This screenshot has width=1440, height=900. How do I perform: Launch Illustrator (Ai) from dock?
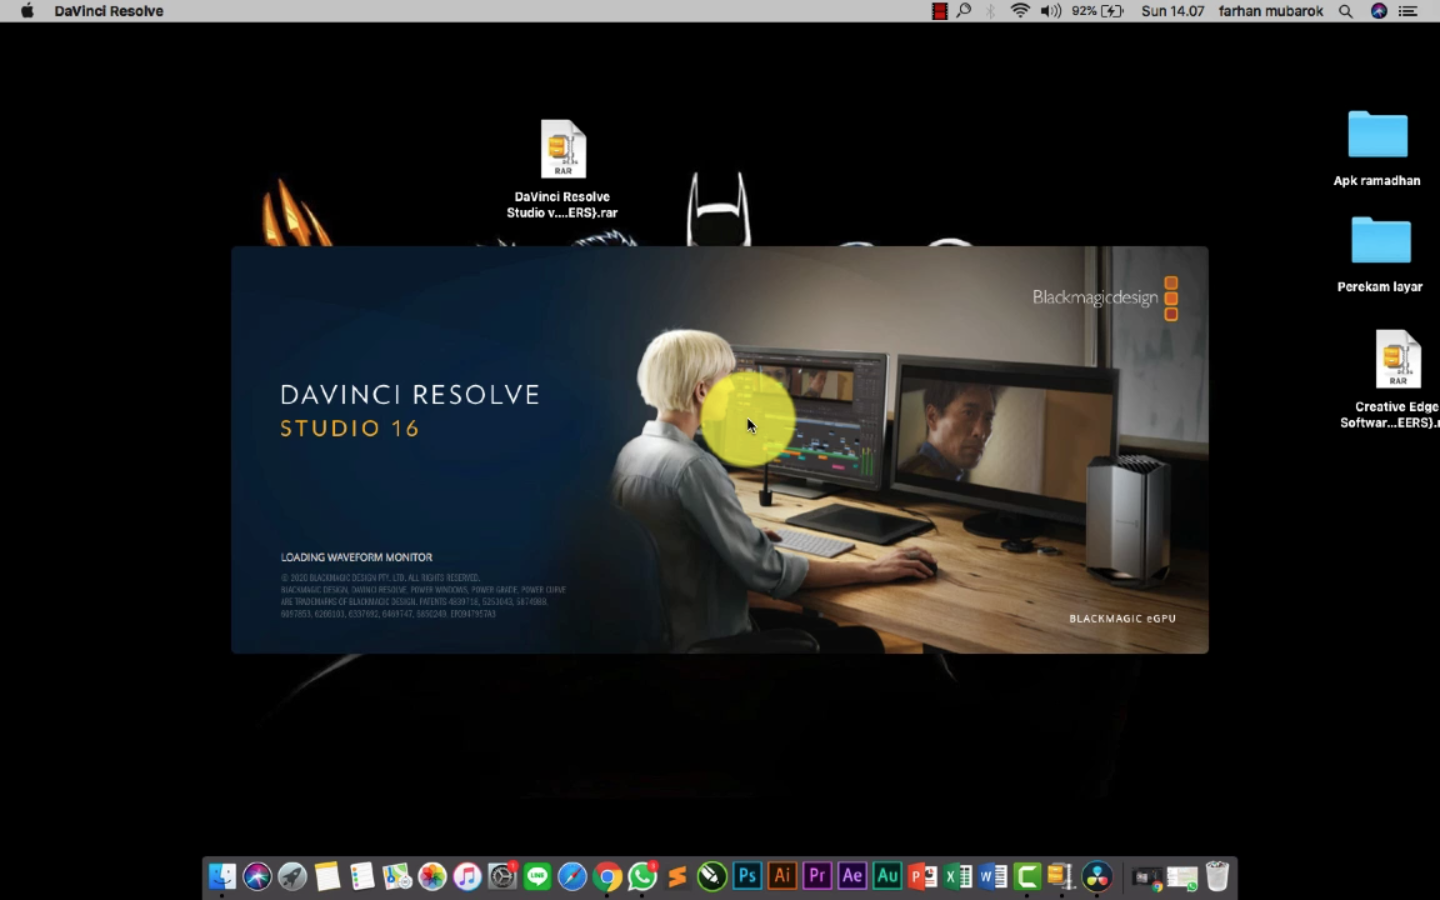tap(782, 876)
